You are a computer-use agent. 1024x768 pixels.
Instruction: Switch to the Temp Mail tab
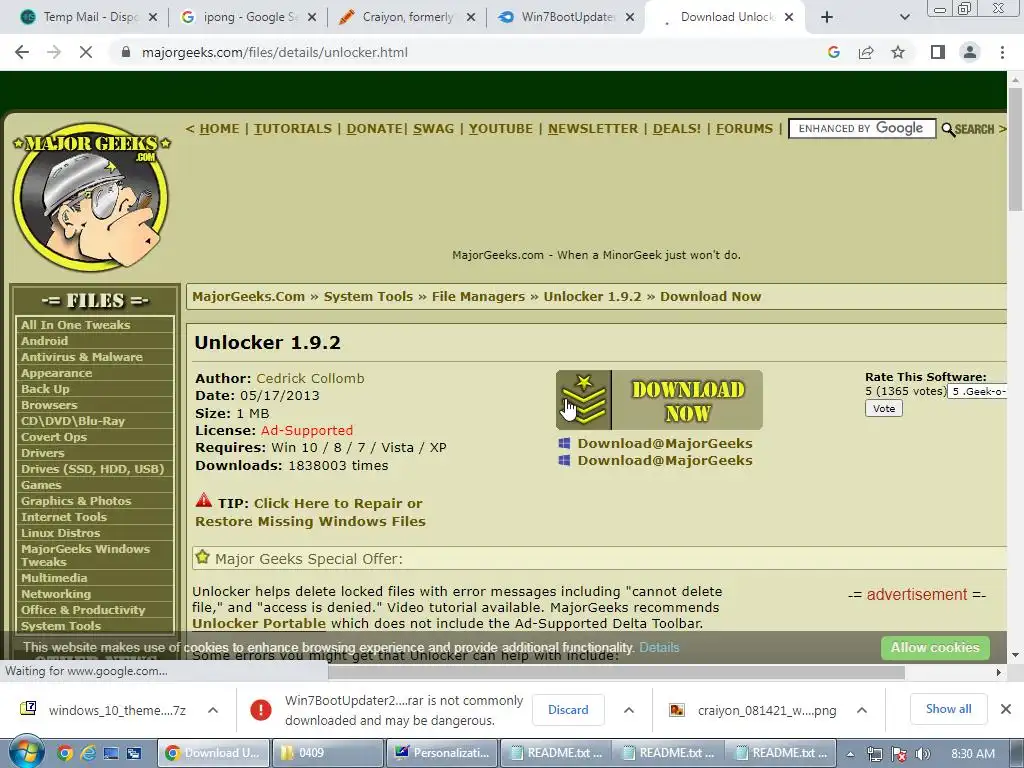click(89, 17)
